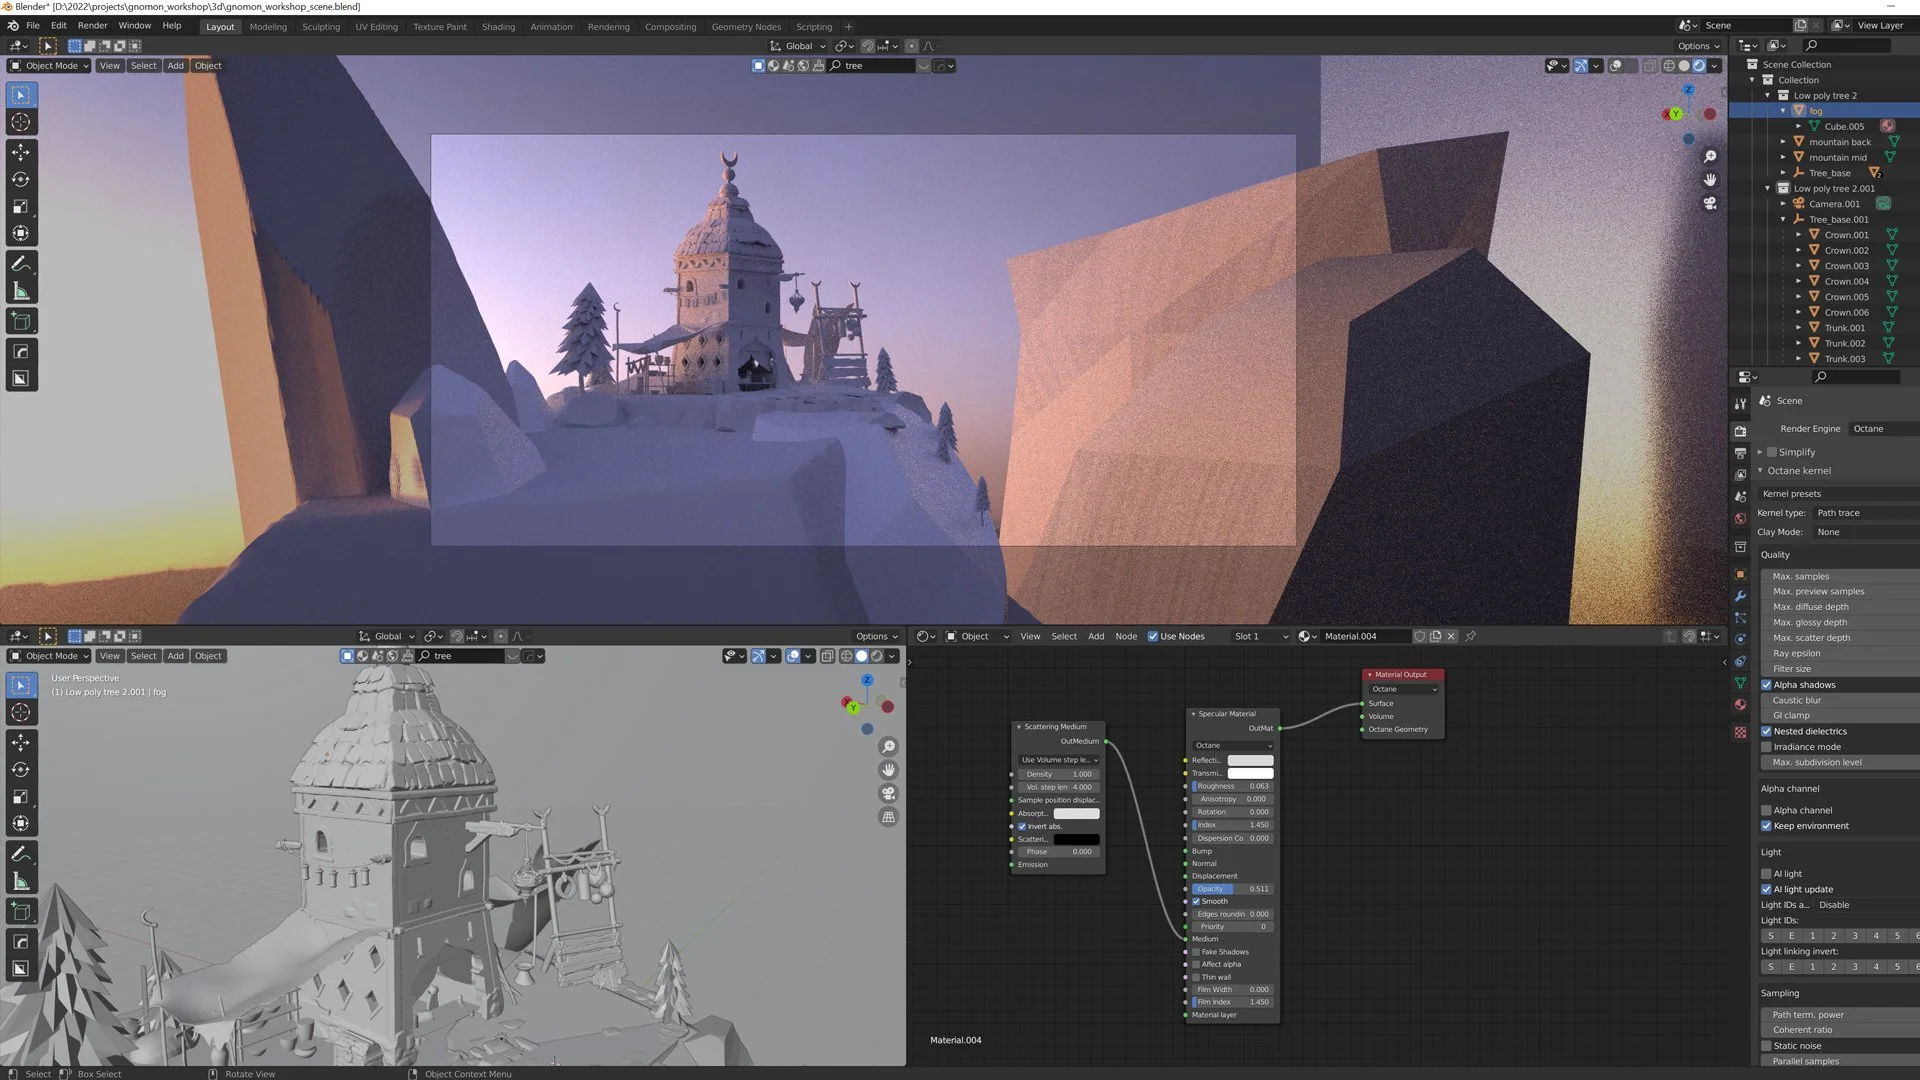
Task: Switch to the Shading workspace tab
Action: (498, 27)
